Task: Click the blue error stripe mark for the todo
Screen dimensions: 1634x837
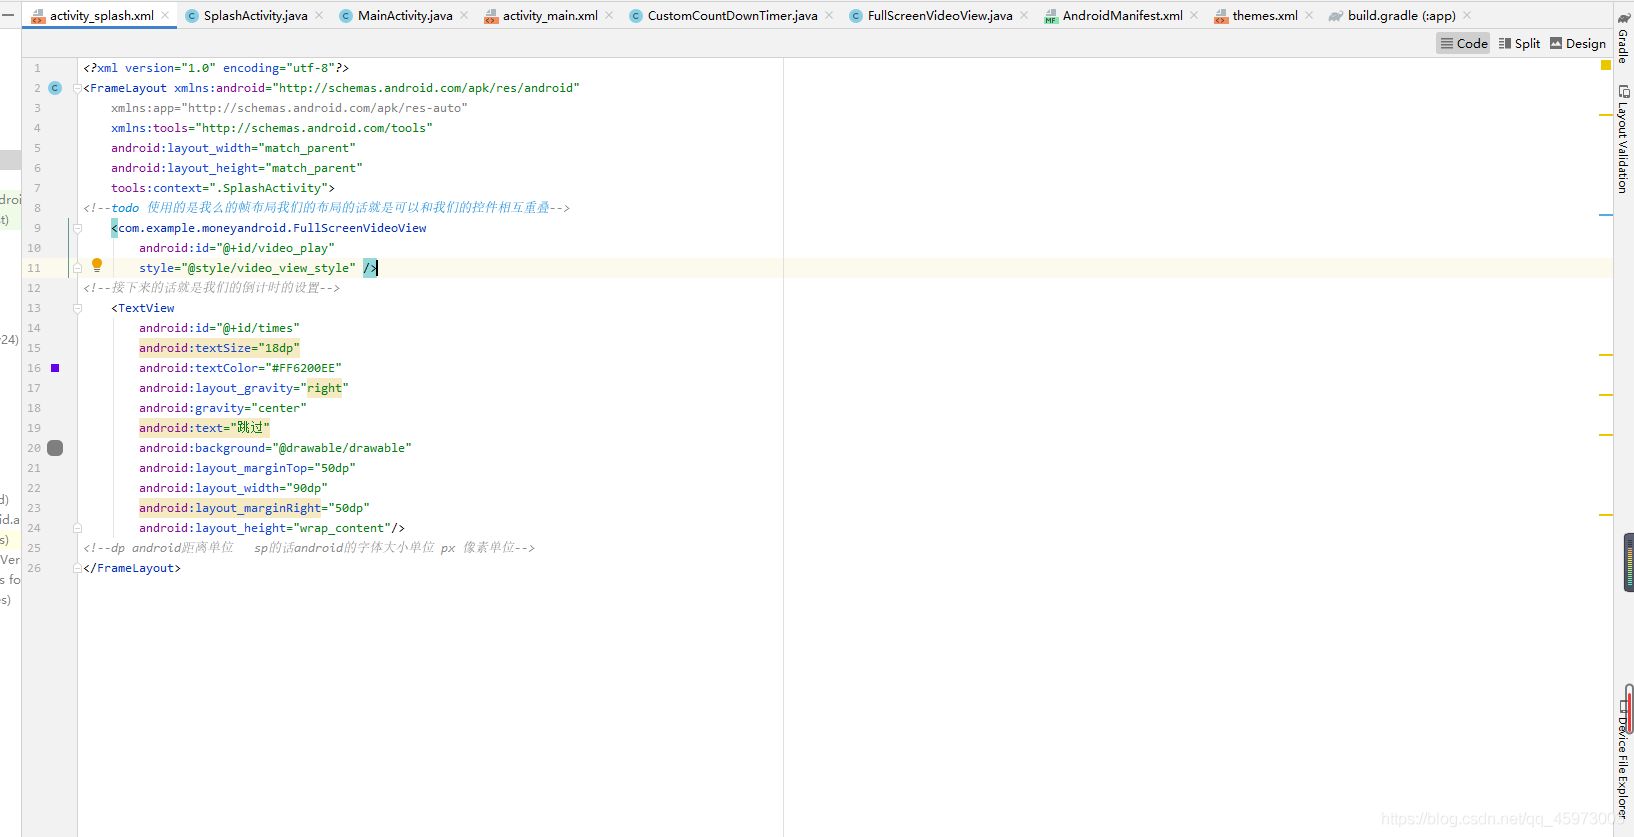Action: [1606, 215]
